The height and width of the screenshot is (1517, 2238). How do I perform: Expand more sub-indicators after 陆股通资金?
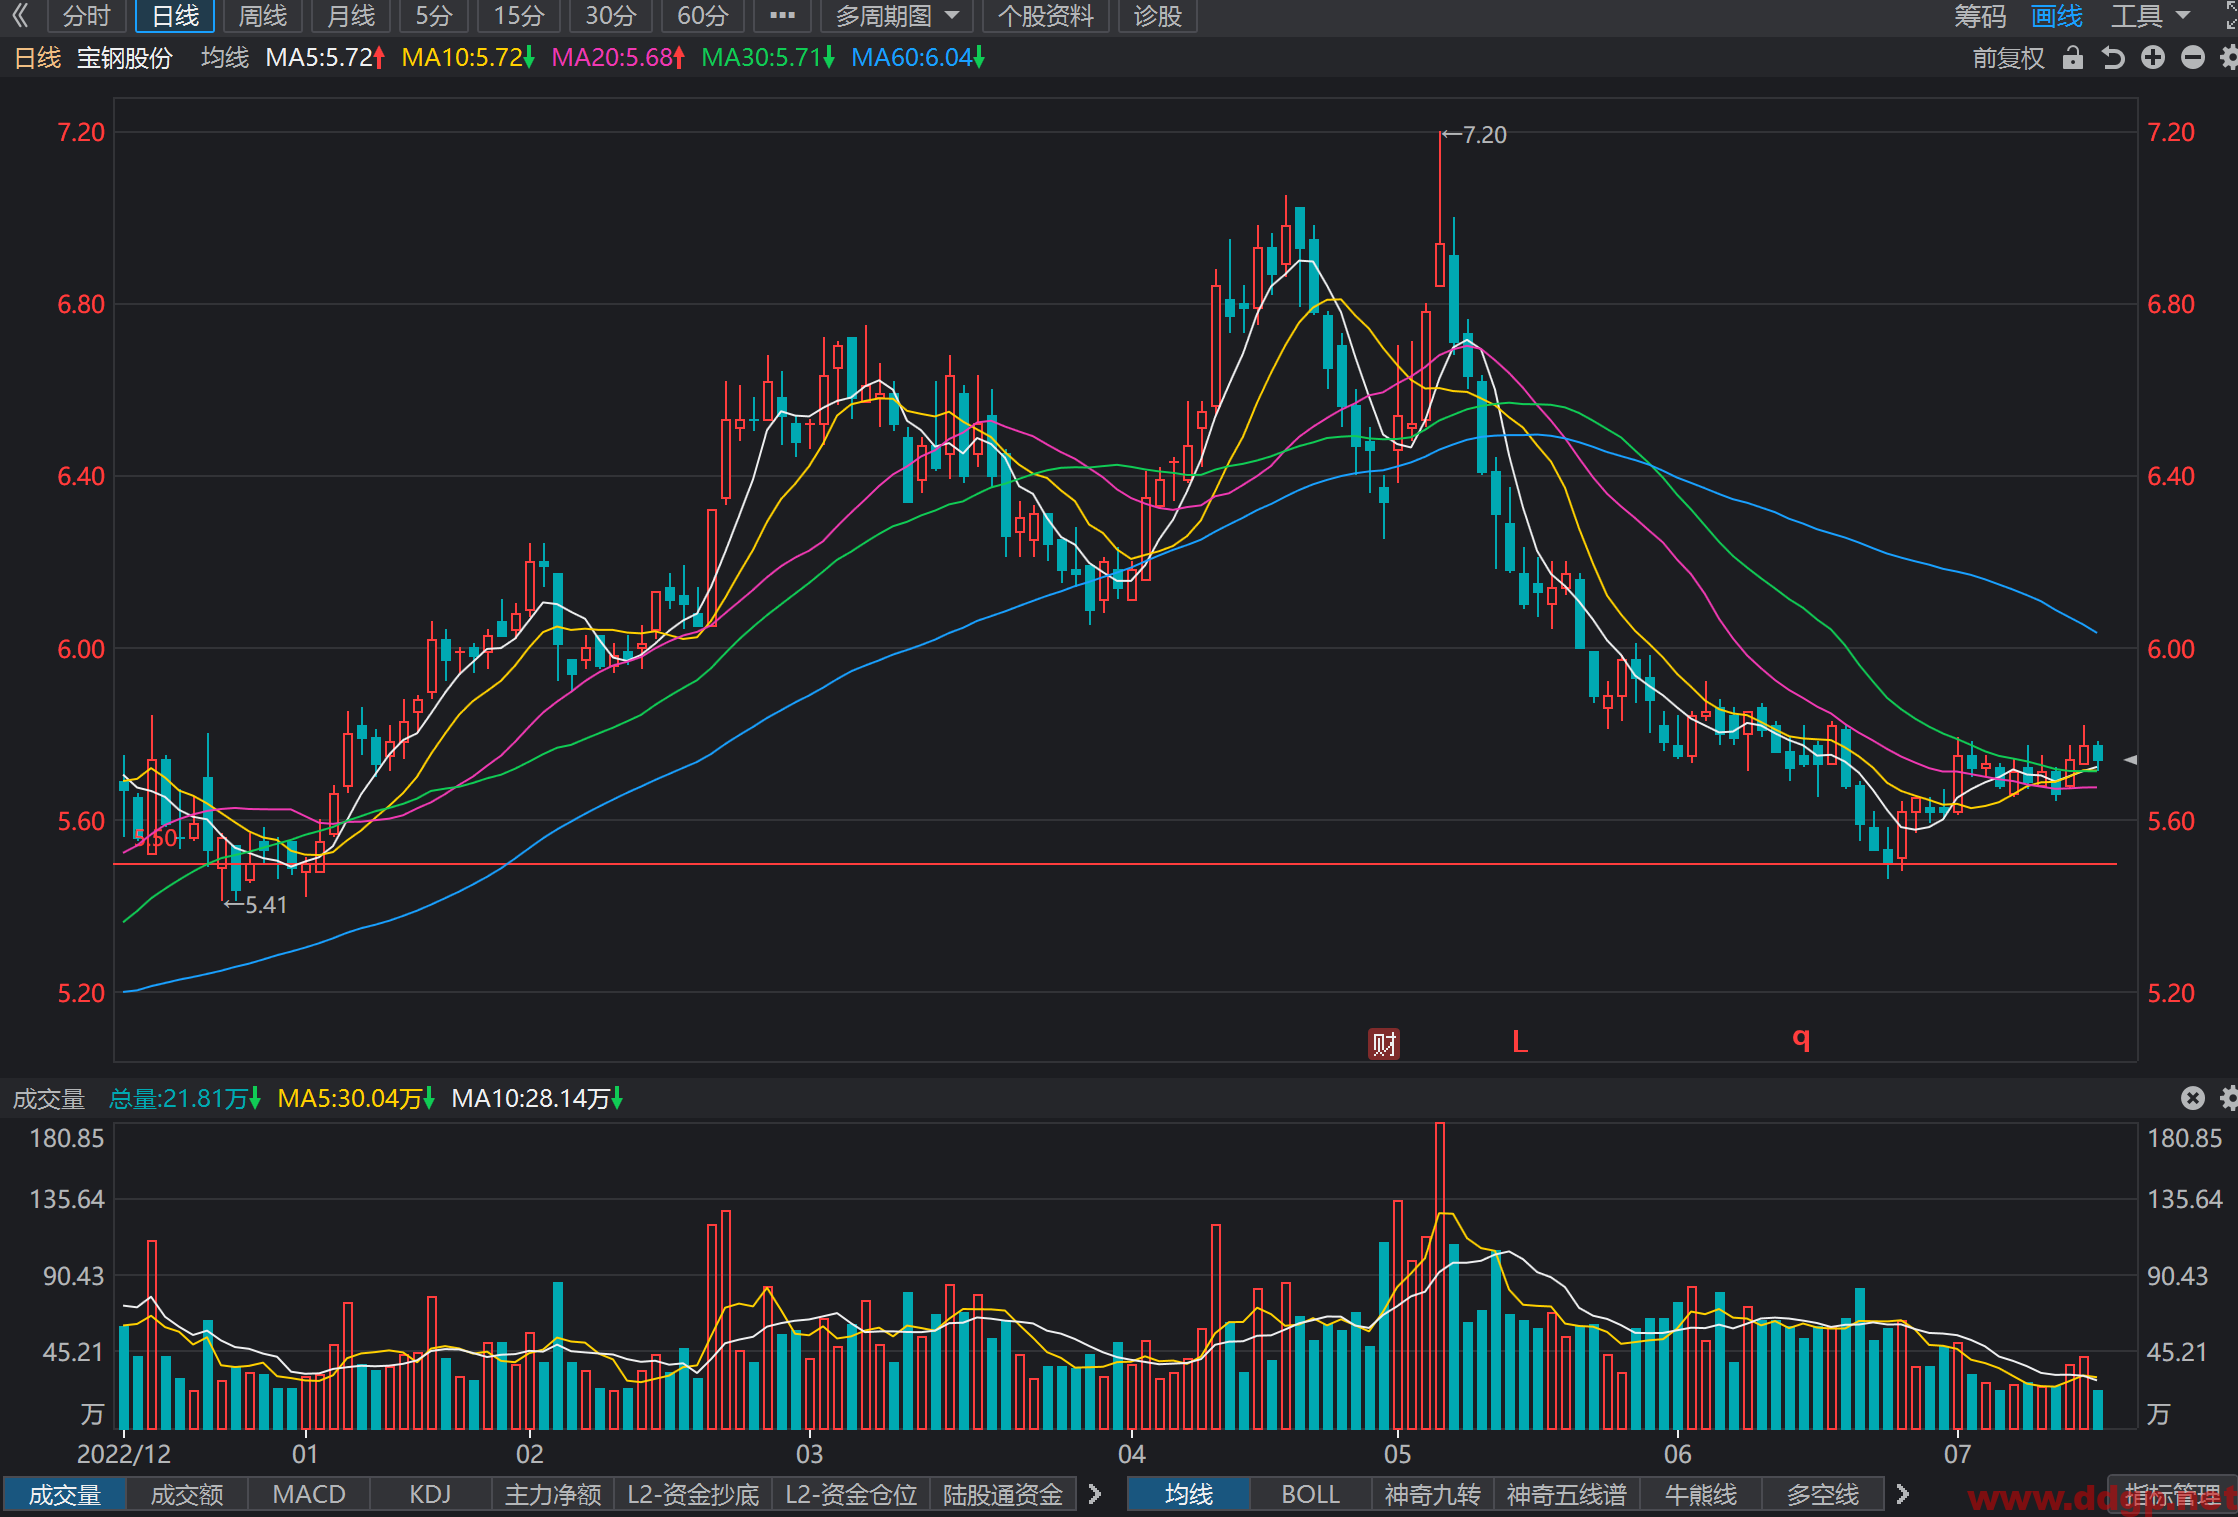(1095, 1494)
